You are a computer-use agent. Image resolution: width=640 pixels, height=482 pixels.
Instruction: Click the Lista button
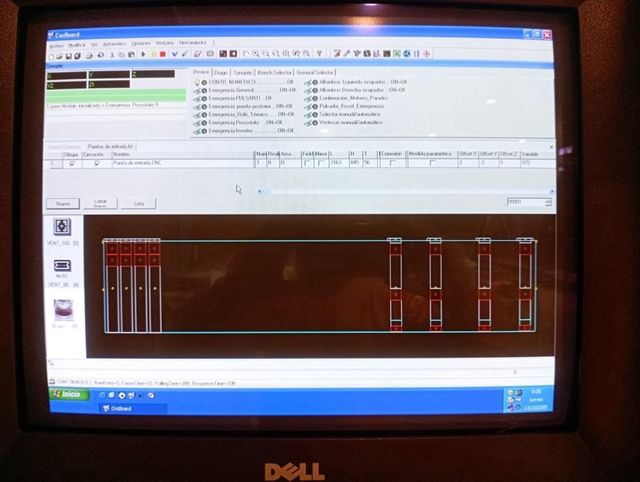tap(139, 204)
